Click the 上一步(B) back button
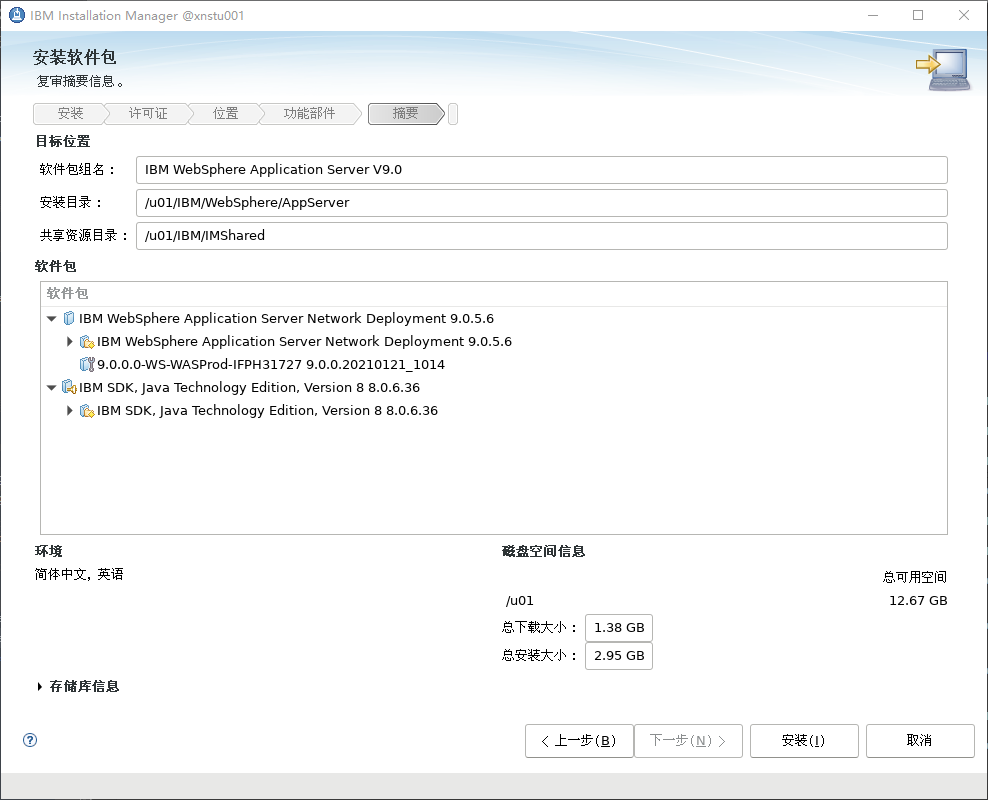Image resolution: width=988 pixels, height=800 pixels. pyautogui.click(x=579, y=741)
